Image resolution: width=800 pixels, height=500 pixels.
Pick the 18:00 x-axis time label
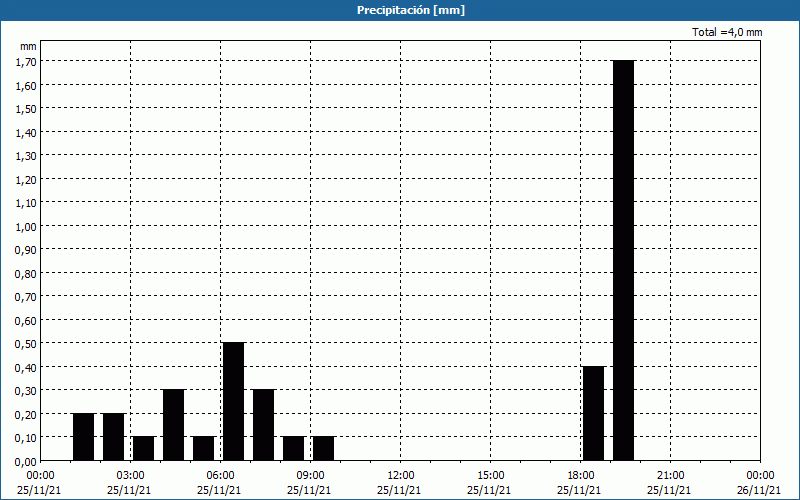pos(581,476)
